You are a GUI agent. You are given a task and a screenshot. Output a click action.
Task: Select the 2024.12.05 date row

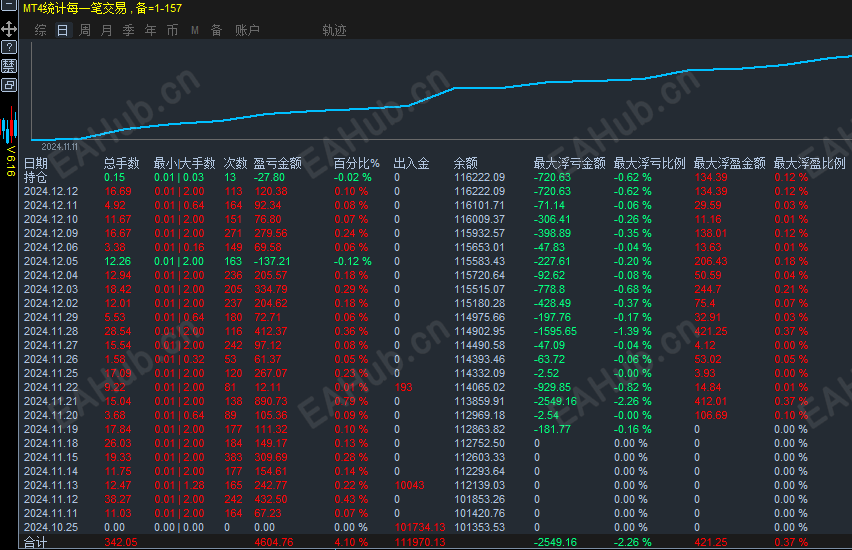tap(51, 261)
